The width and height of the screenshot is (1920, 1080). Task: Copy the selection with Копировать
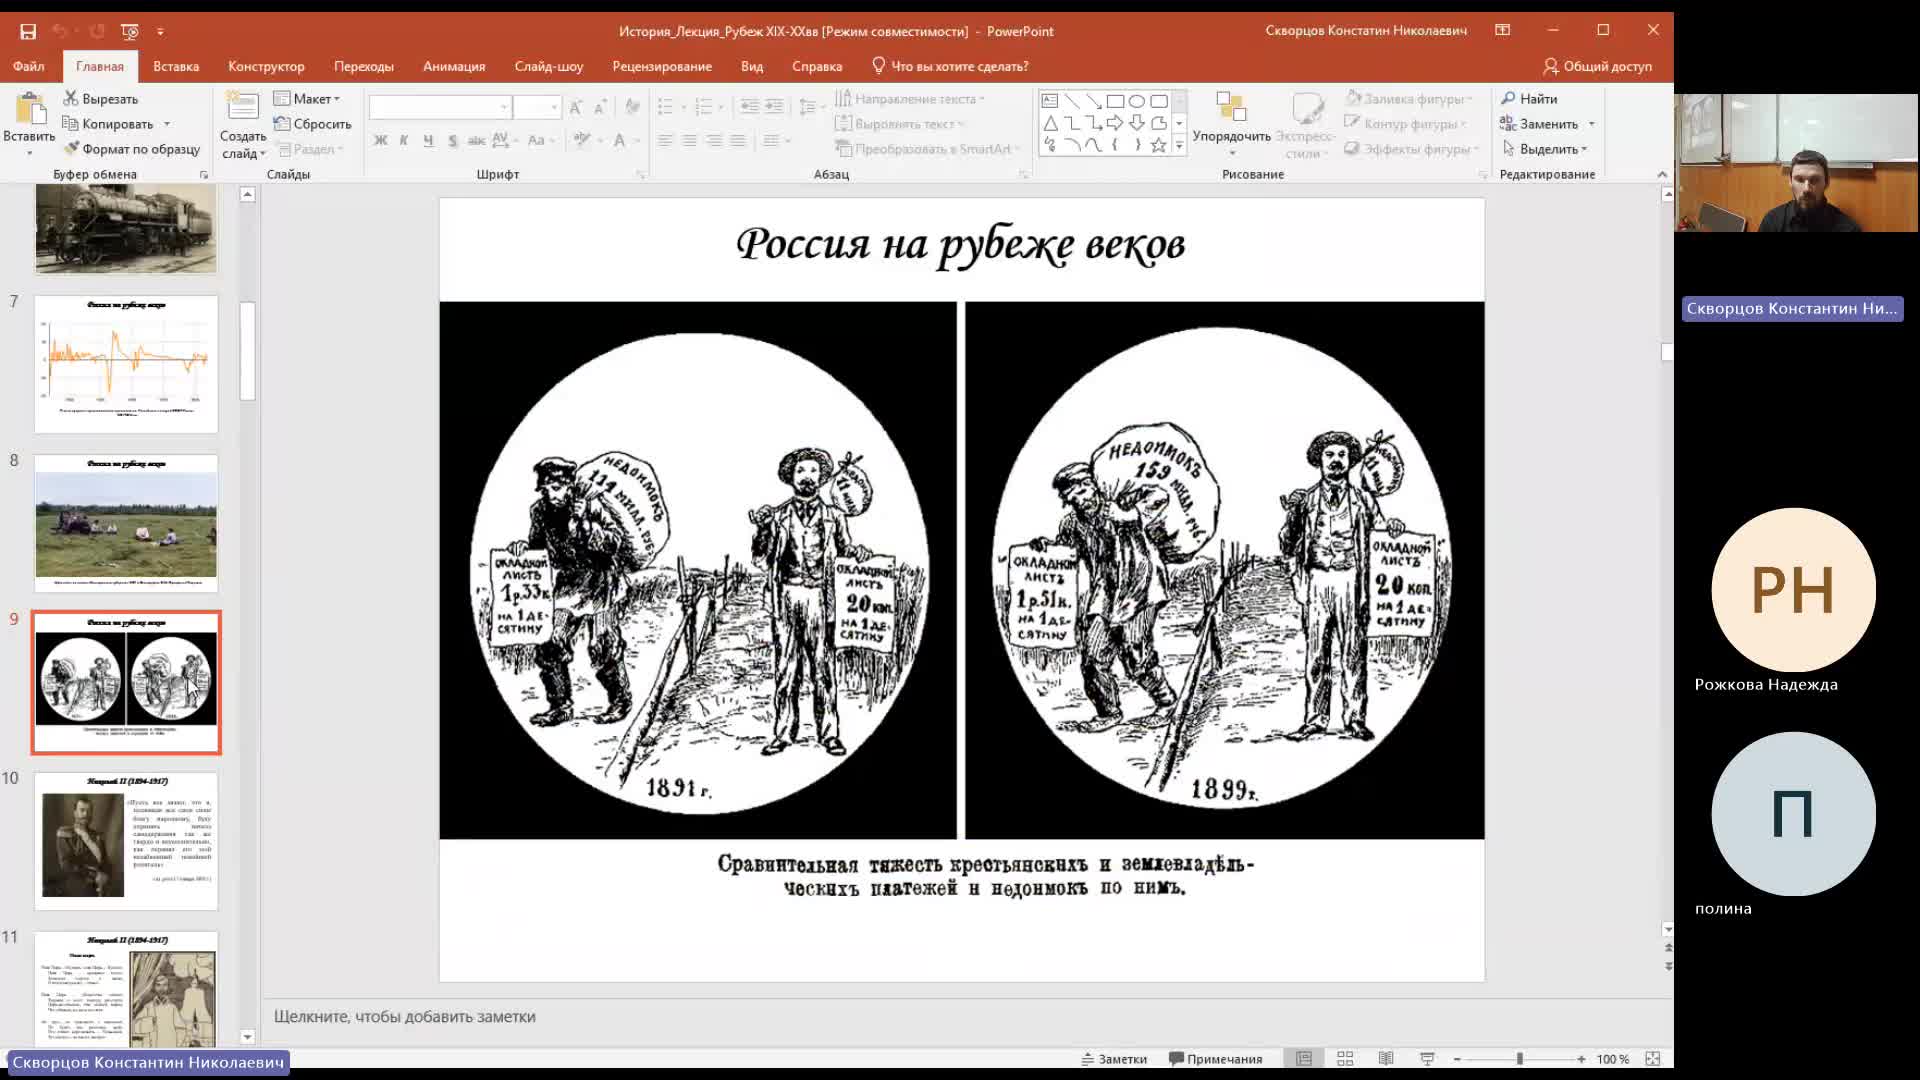108,124
